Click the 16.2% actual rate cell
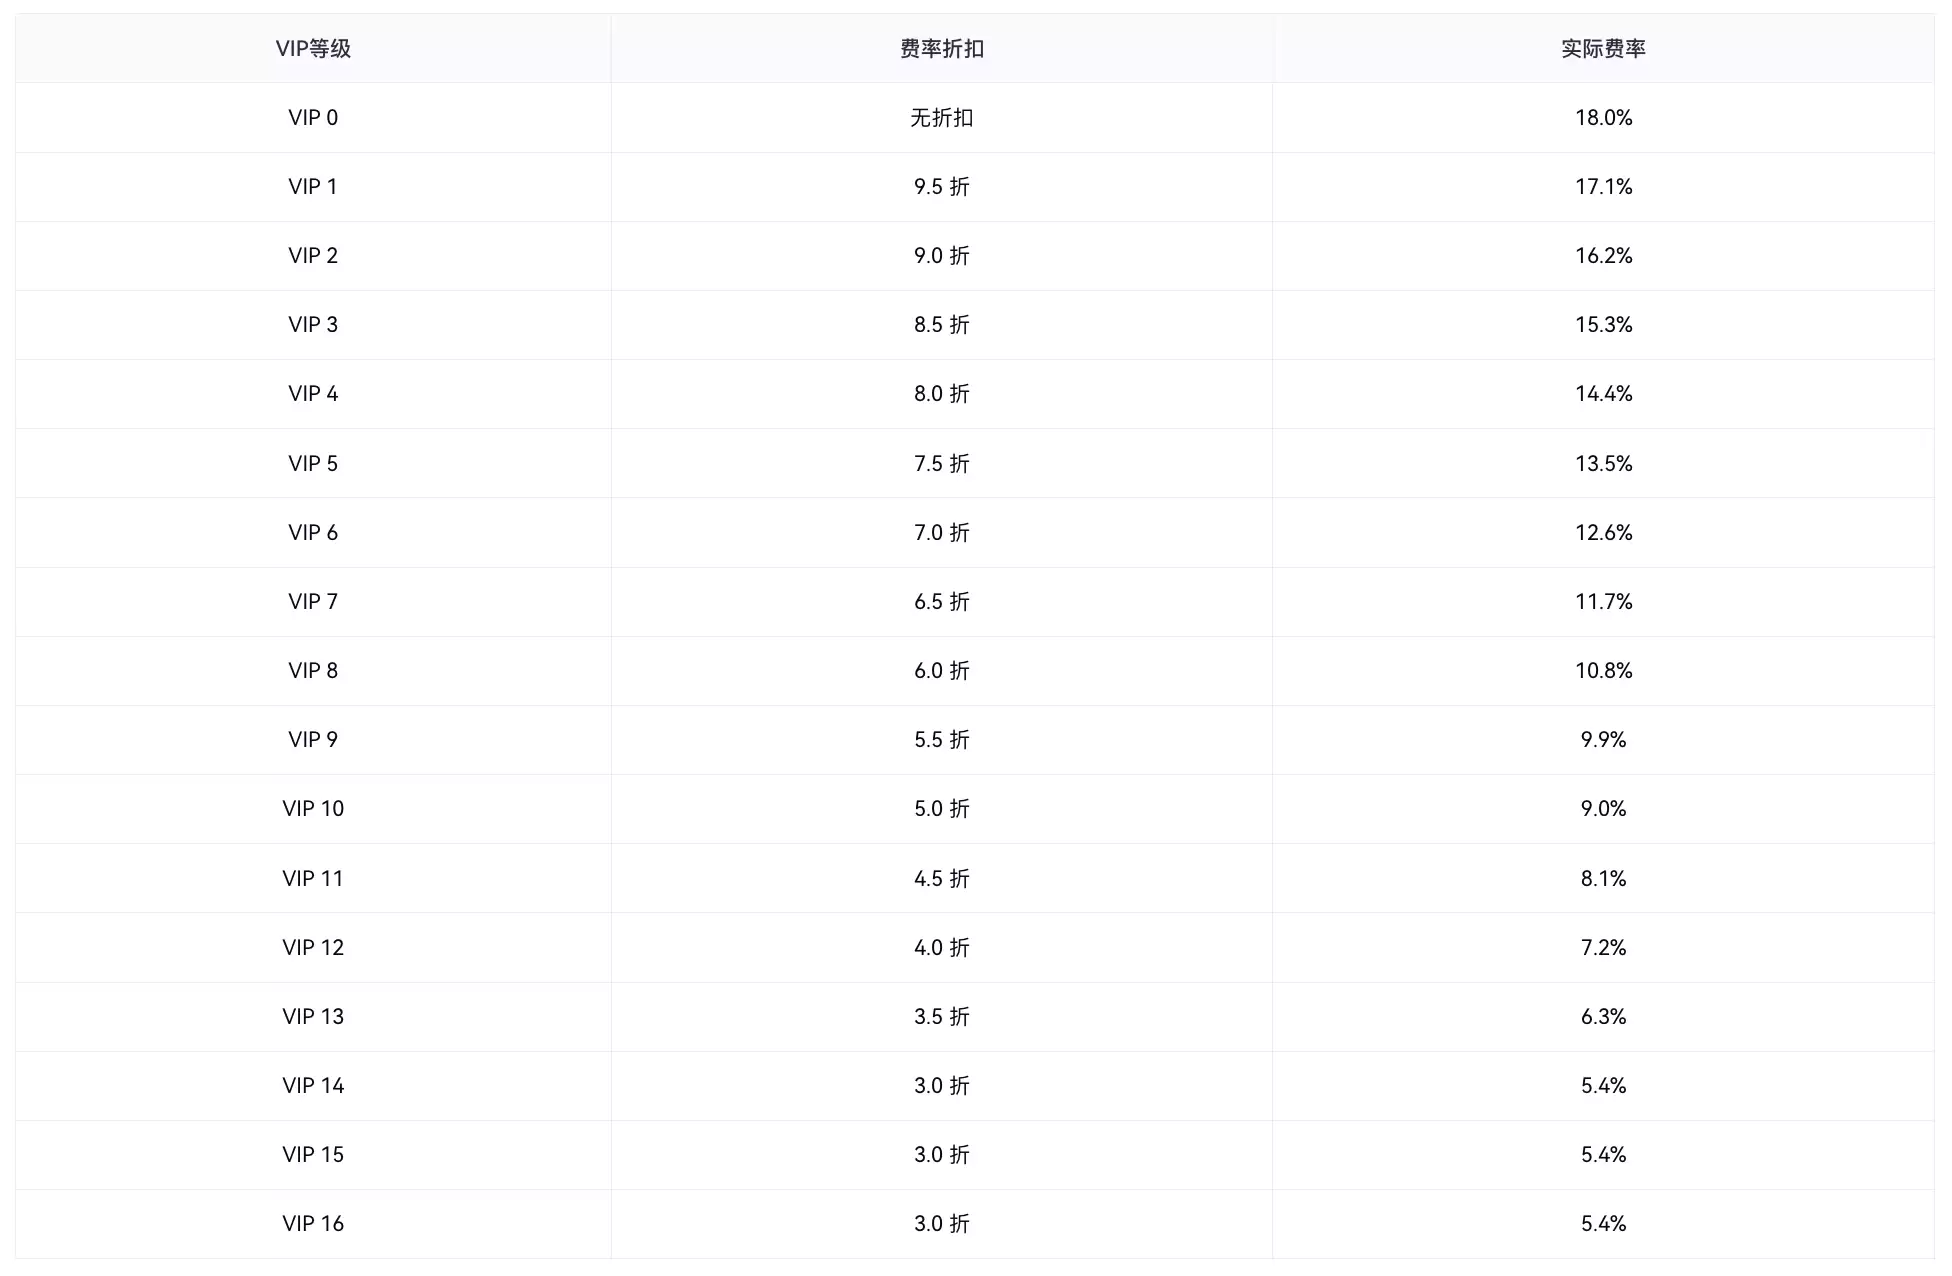The width and height of the screenshot is (1952, 1276). tap(1603, 256)
